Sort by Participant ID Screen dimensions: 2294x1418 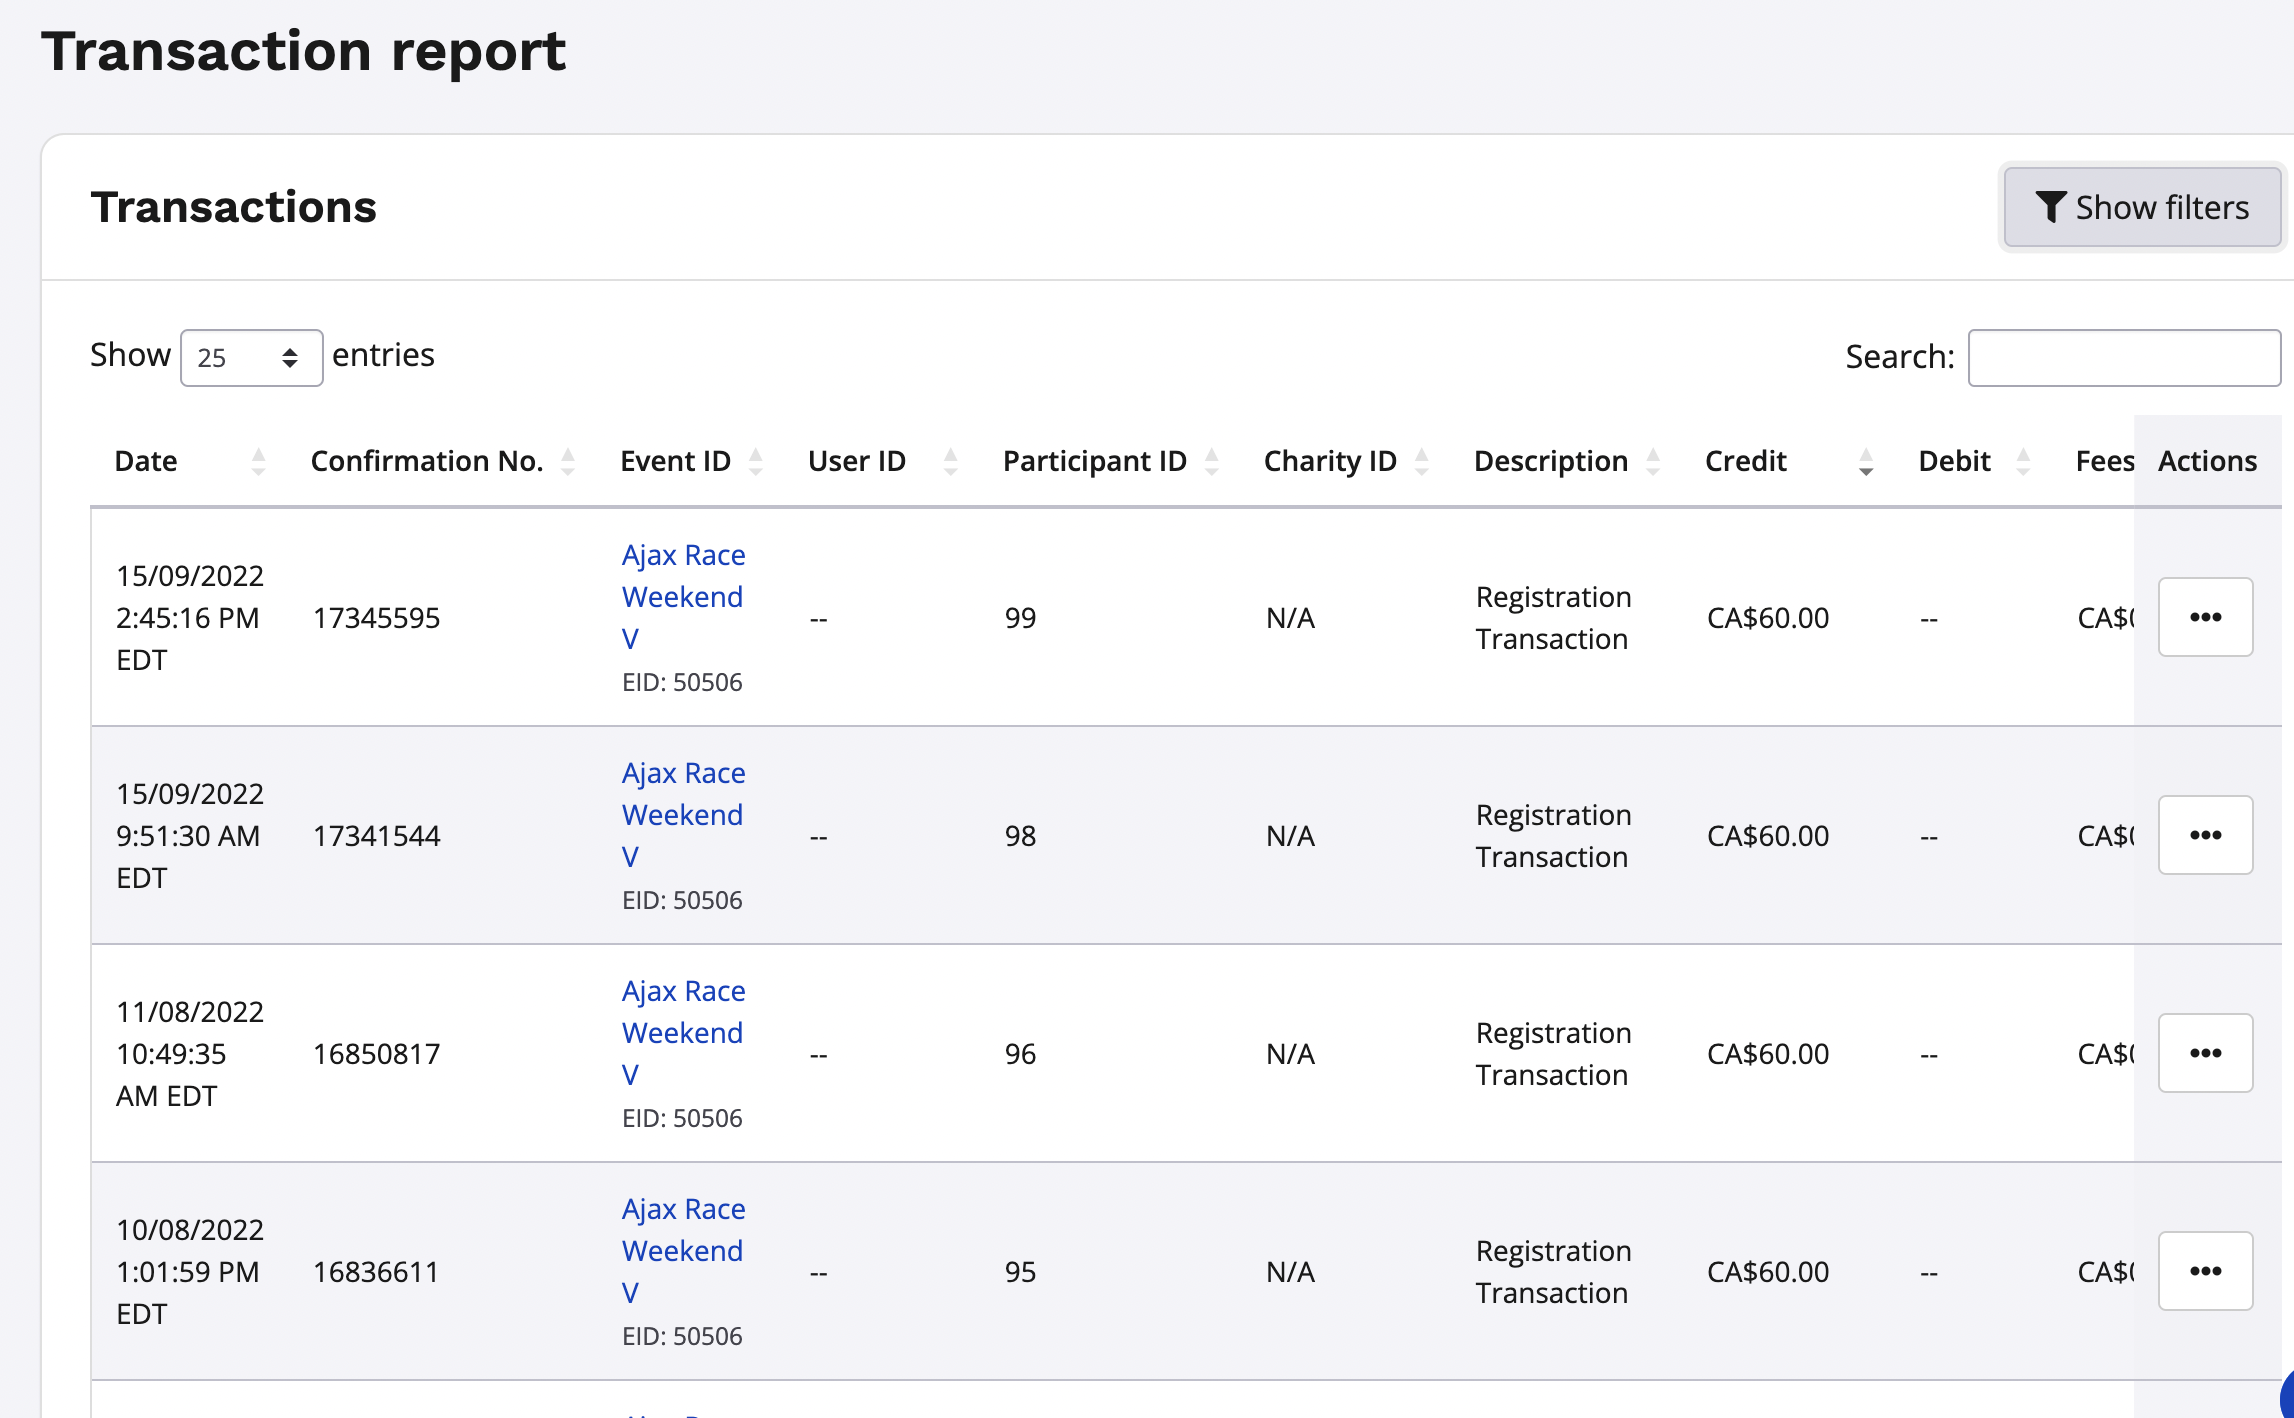tap(1211, 461)
